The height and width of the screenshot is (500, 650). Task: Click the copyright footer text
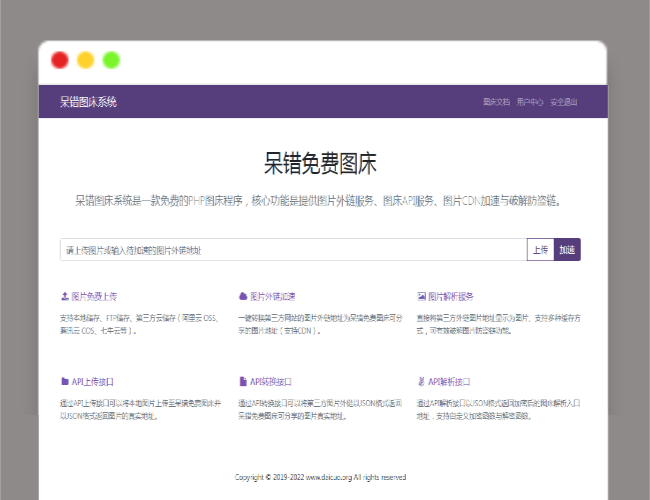[x=320, y=477]
